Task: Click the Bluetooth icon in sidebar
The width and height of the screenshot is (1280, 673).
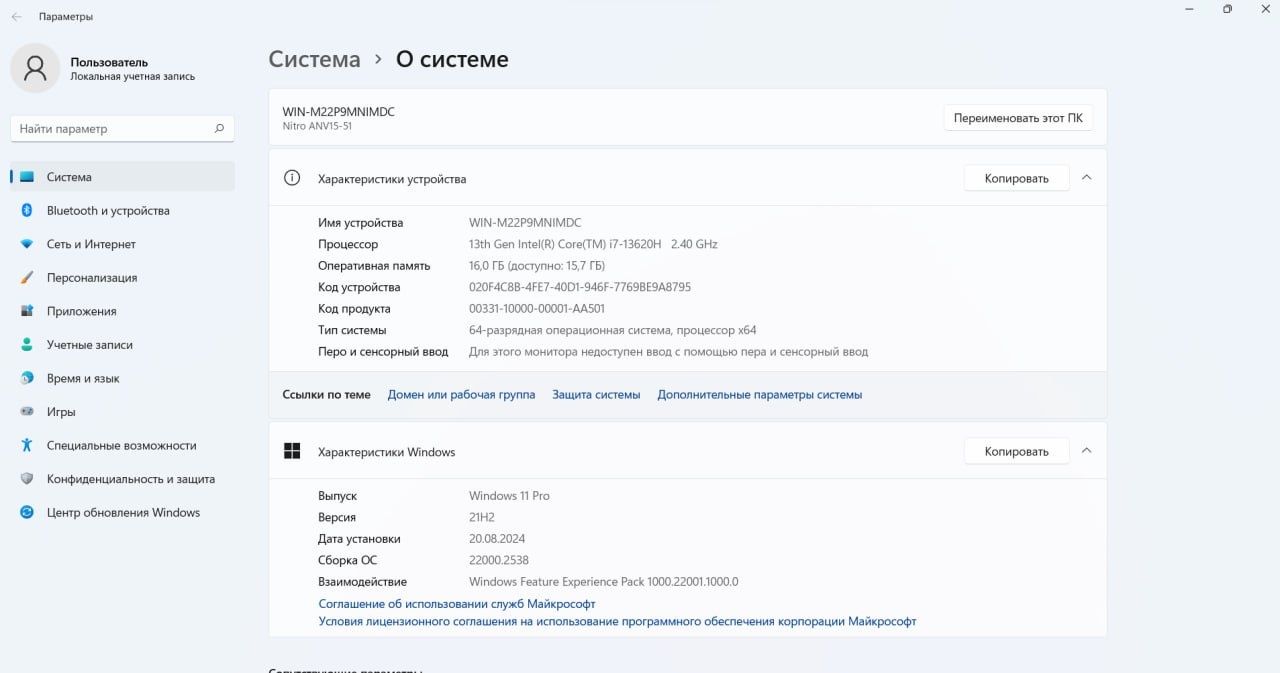Action: point(27,210)
